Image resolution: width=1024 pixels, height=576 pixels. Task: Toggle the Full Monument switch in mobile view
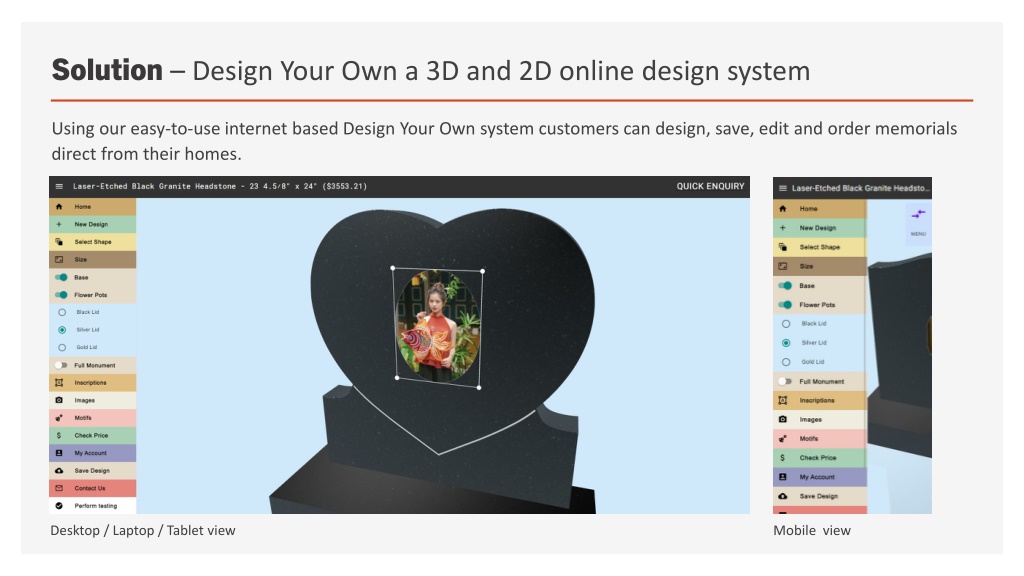785,381
